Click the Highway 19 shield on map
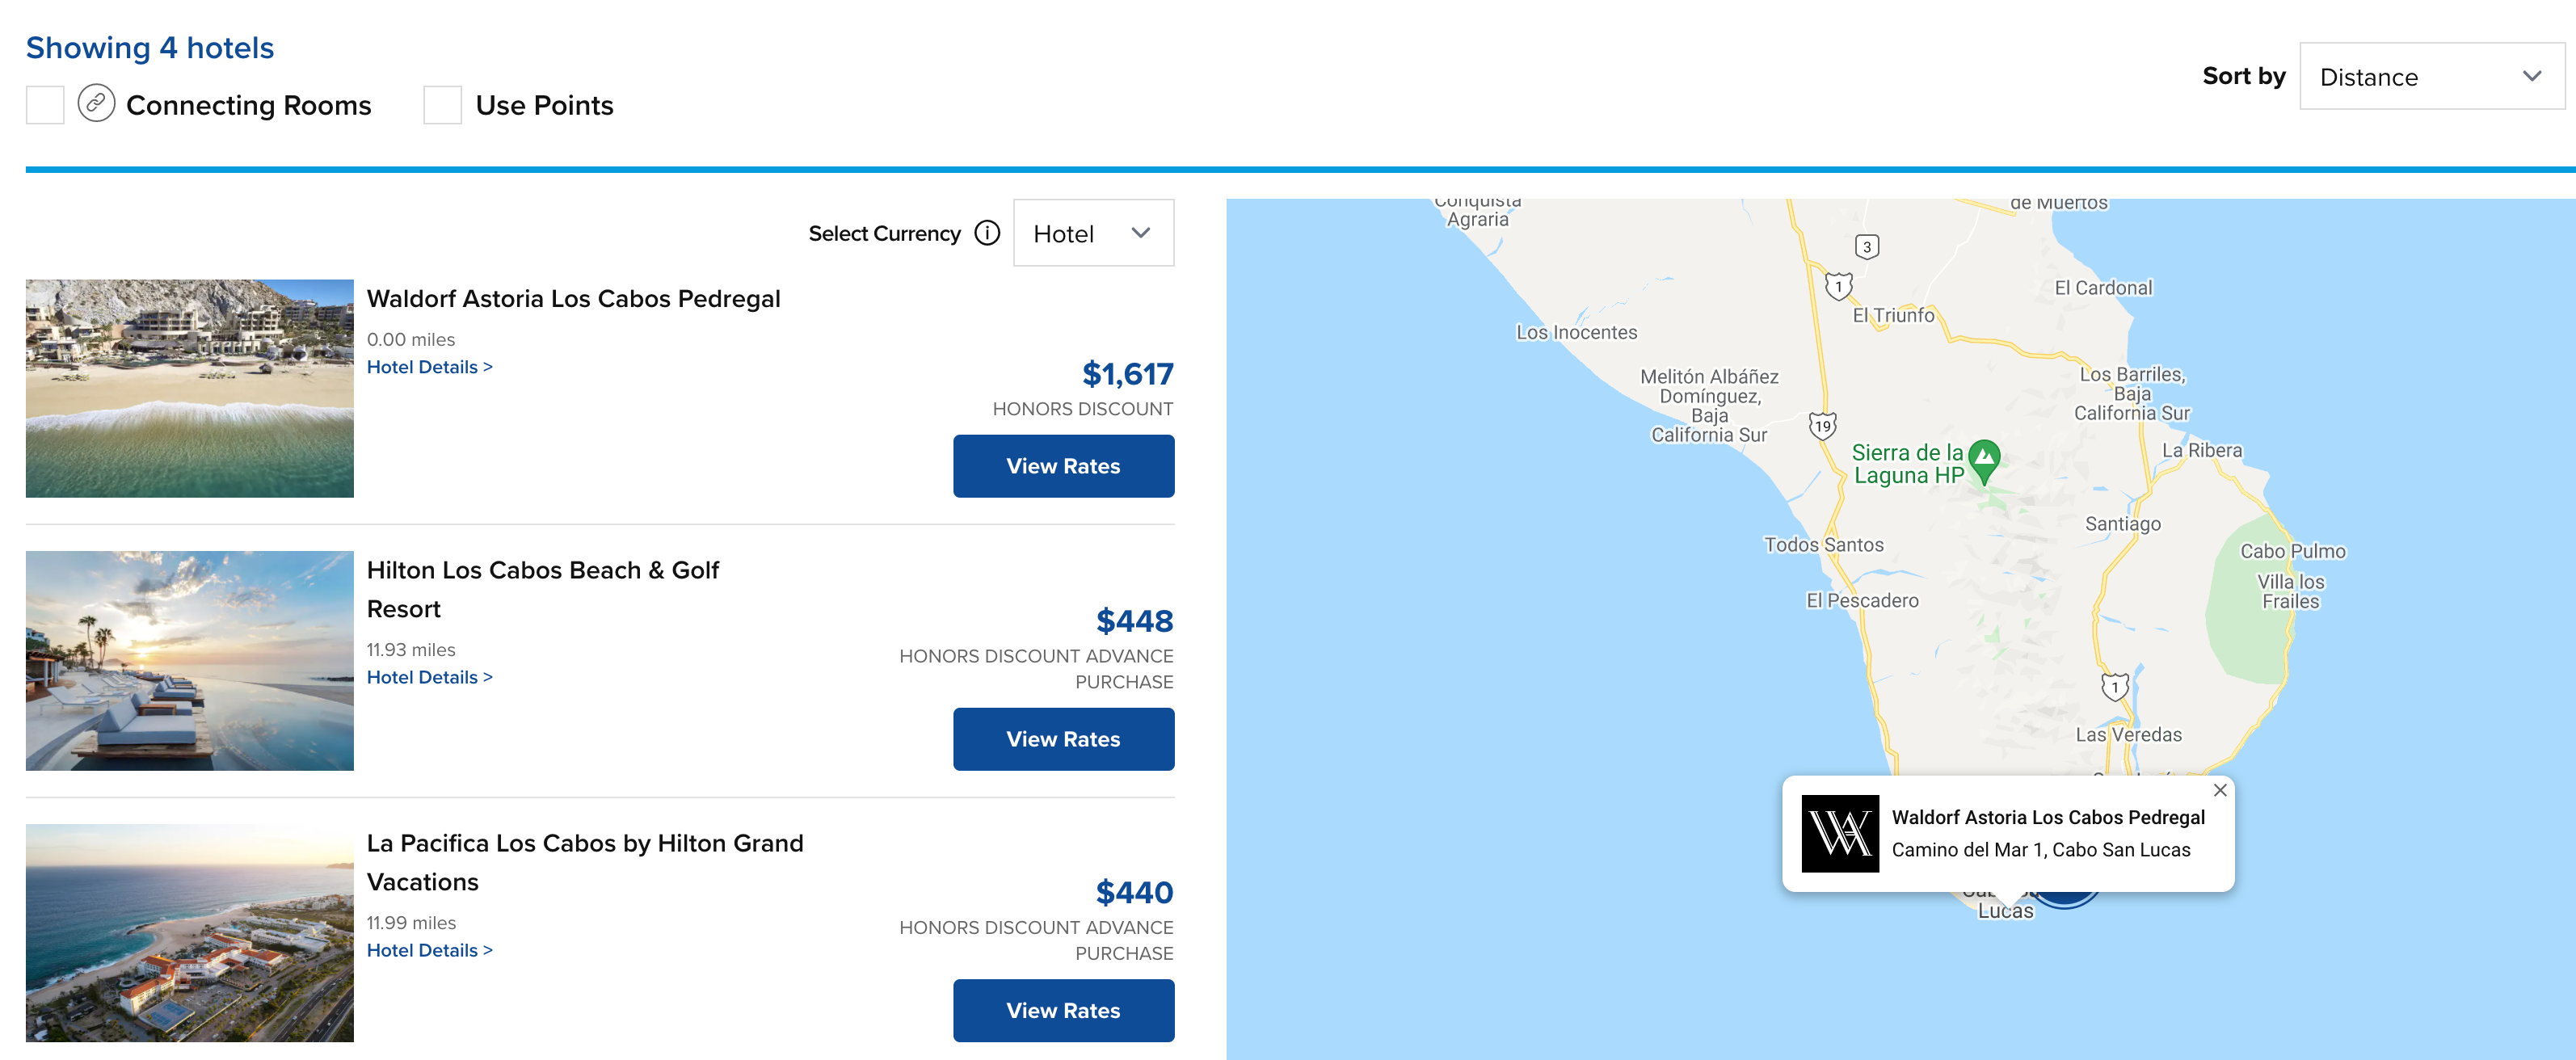The image size is (2576, 1060). tap(1822, 426)
